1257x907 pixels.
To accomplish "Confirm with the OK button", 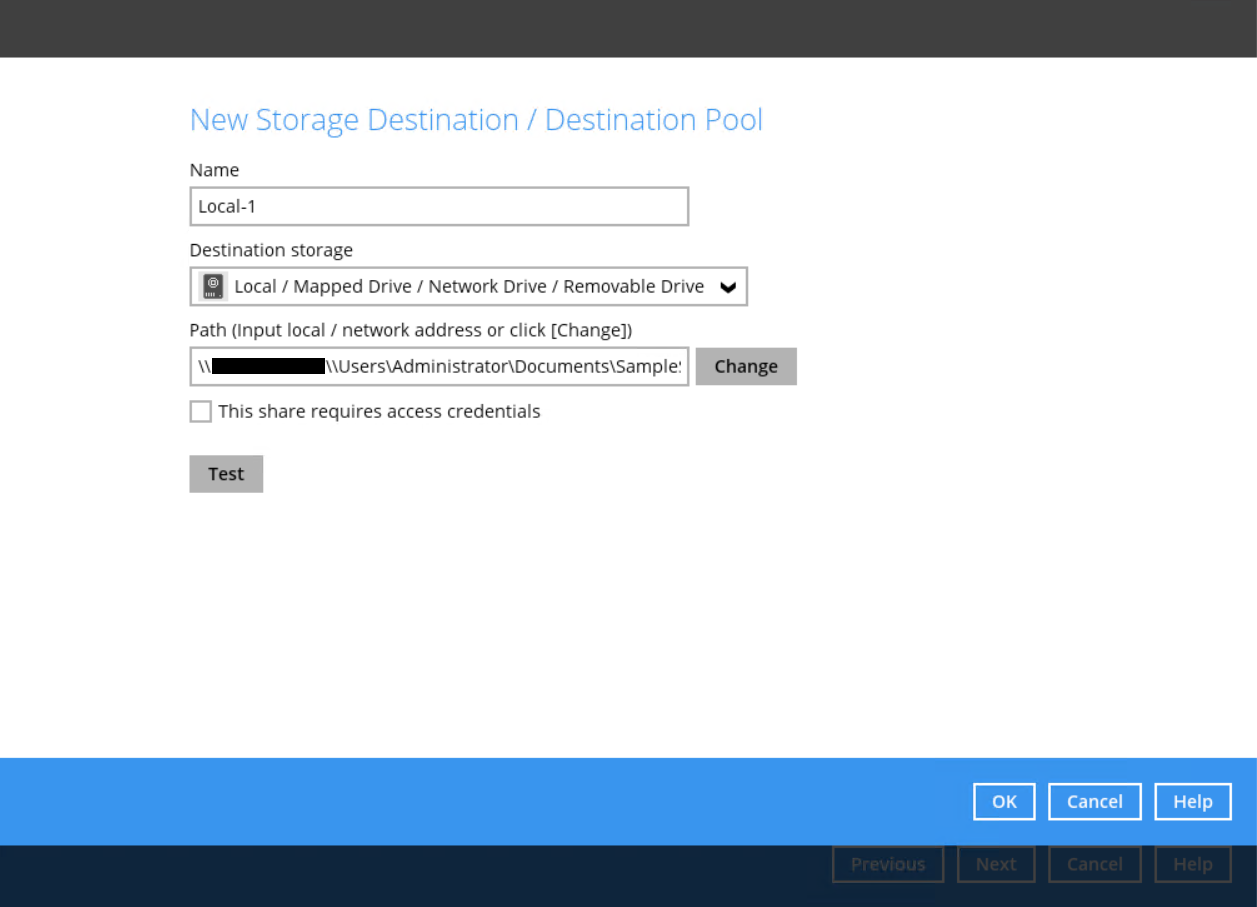I will click(1004, 802).
